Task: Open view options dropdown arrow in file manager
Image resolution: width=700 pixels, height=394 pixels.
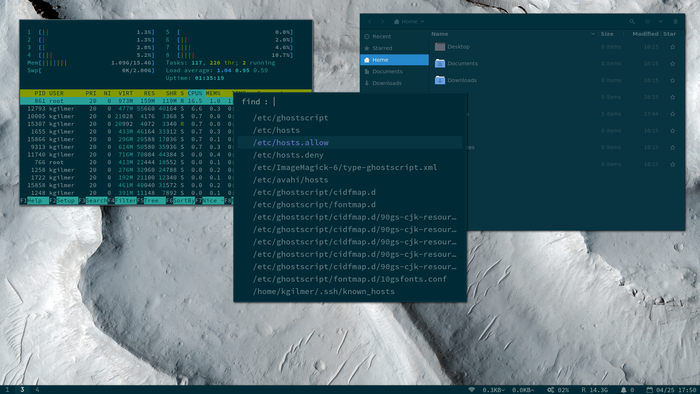Action: tap(660, 21)
